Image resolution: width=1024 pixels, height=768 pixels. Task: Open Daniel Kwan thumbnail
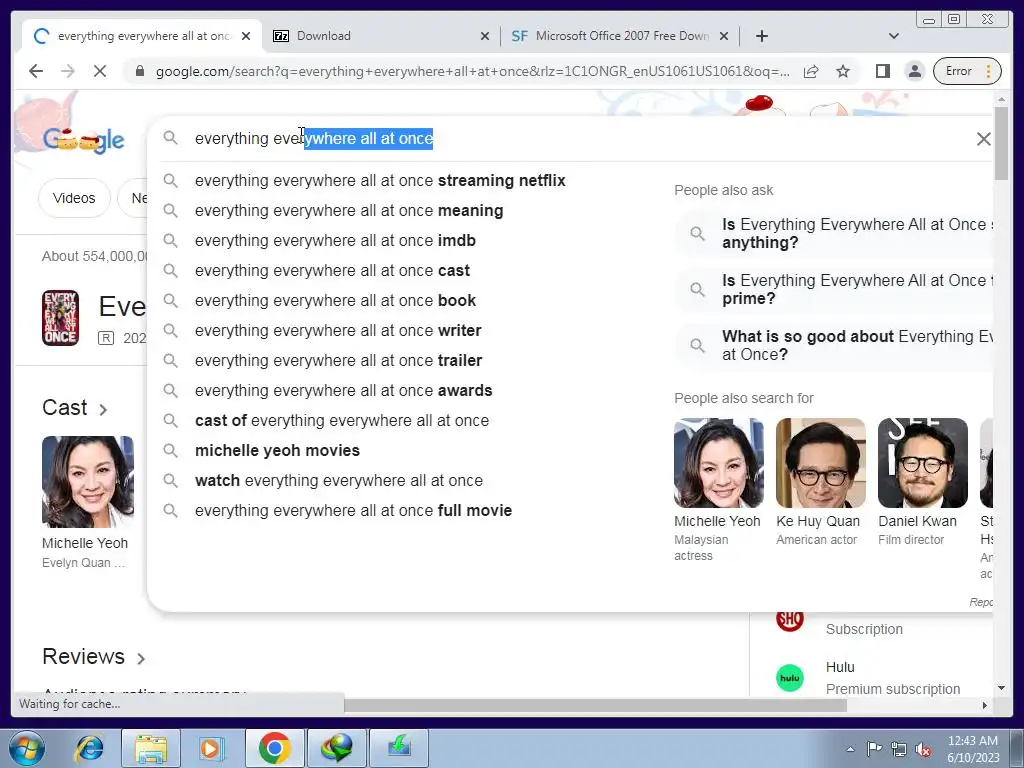click(x=922, y=463)
